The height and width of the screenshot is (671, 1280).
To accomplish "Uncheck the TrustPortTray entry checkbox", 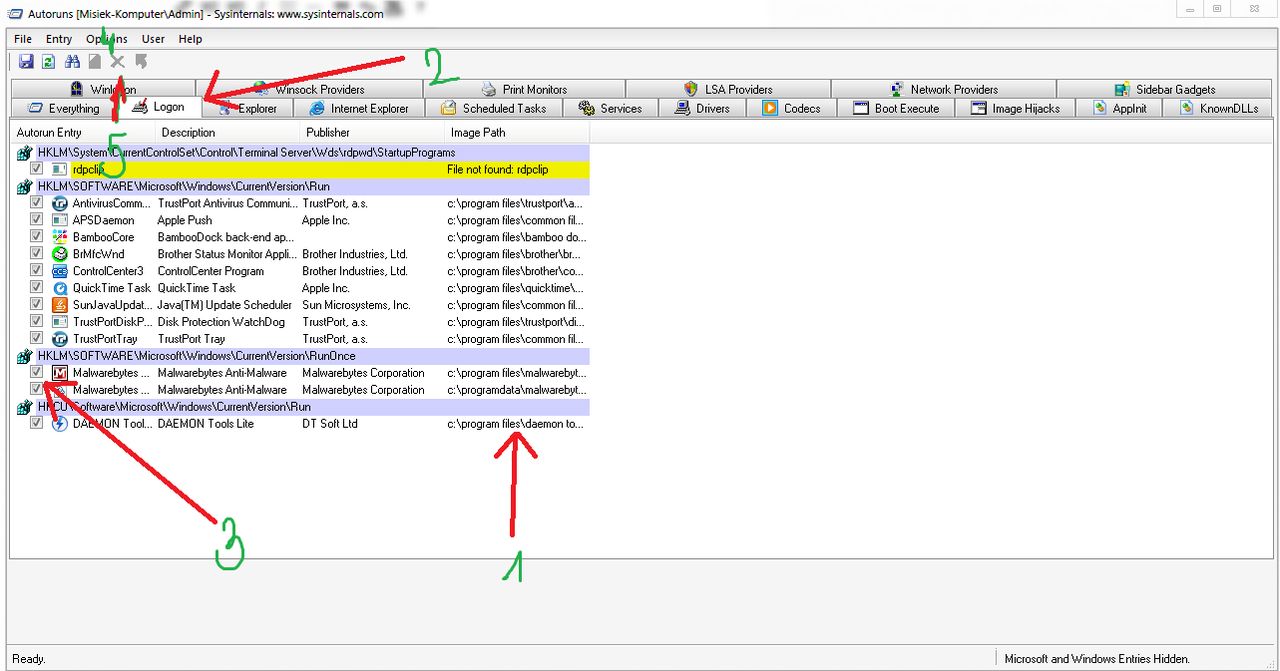I will 37,339.
